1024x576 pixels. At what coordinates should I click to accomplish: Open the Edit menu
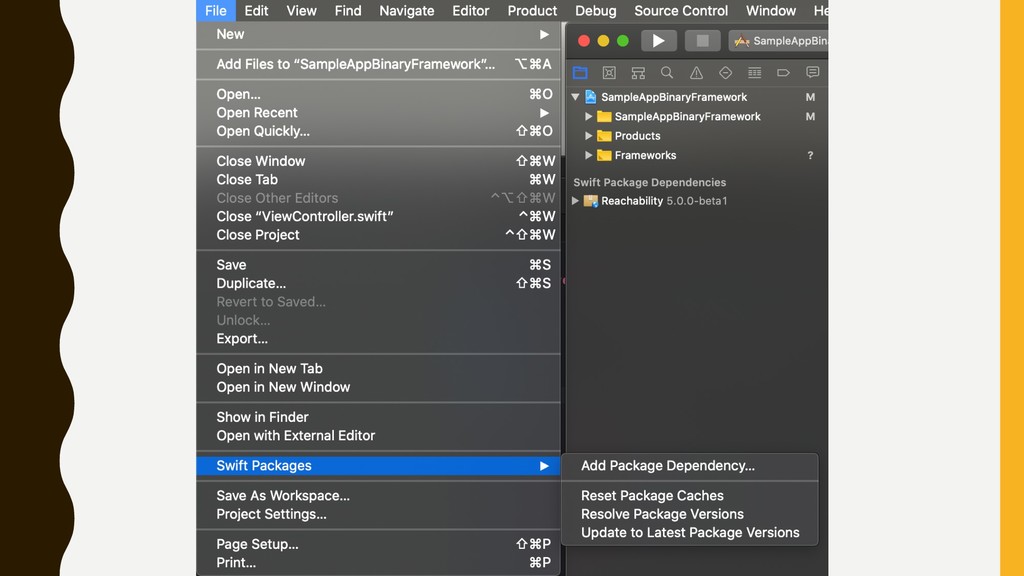pyautogui.click(x=256, y=10)
